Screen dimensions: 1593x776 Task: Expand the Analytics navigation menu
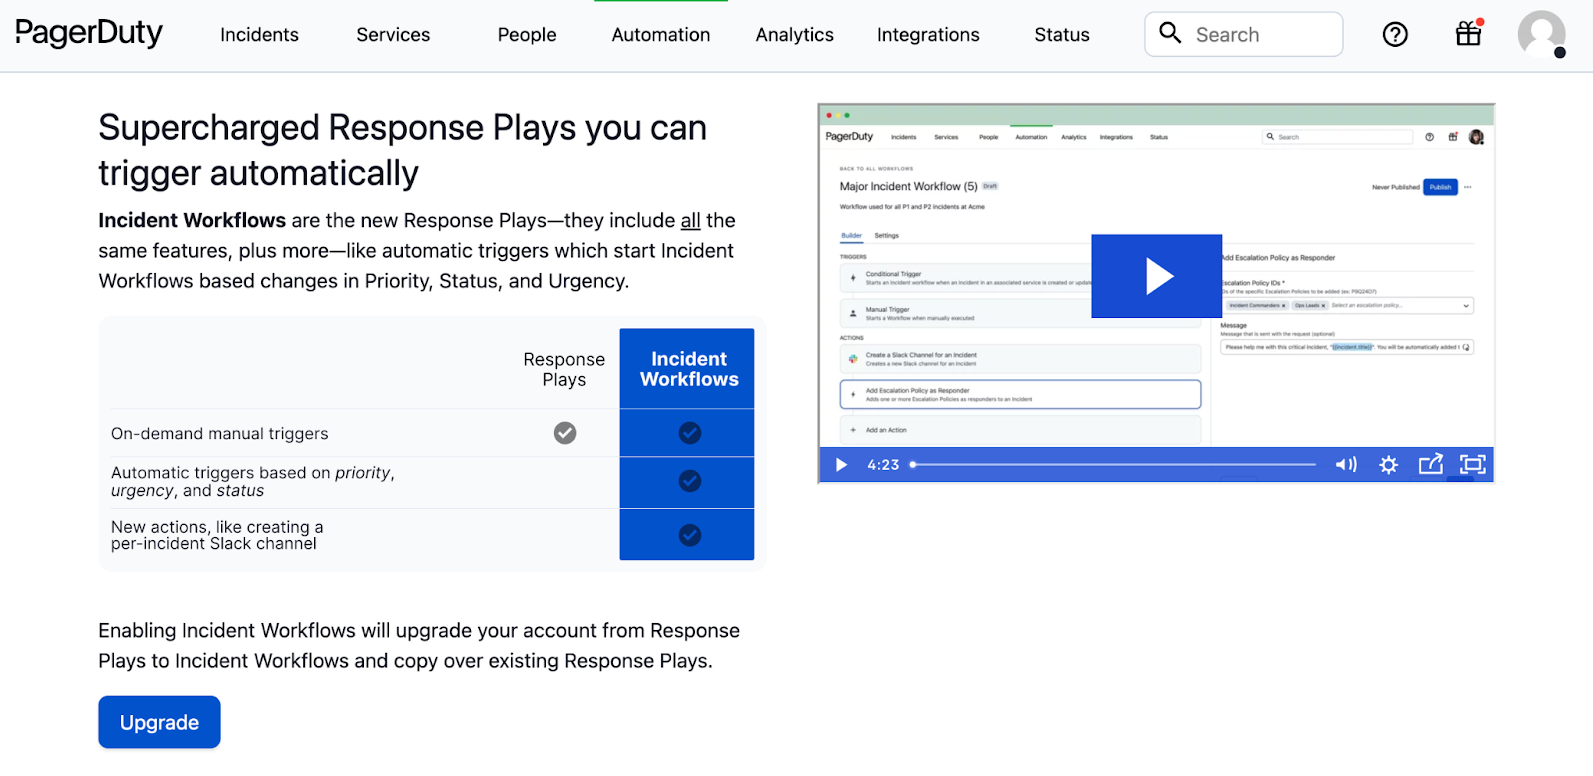pos(794,35)
